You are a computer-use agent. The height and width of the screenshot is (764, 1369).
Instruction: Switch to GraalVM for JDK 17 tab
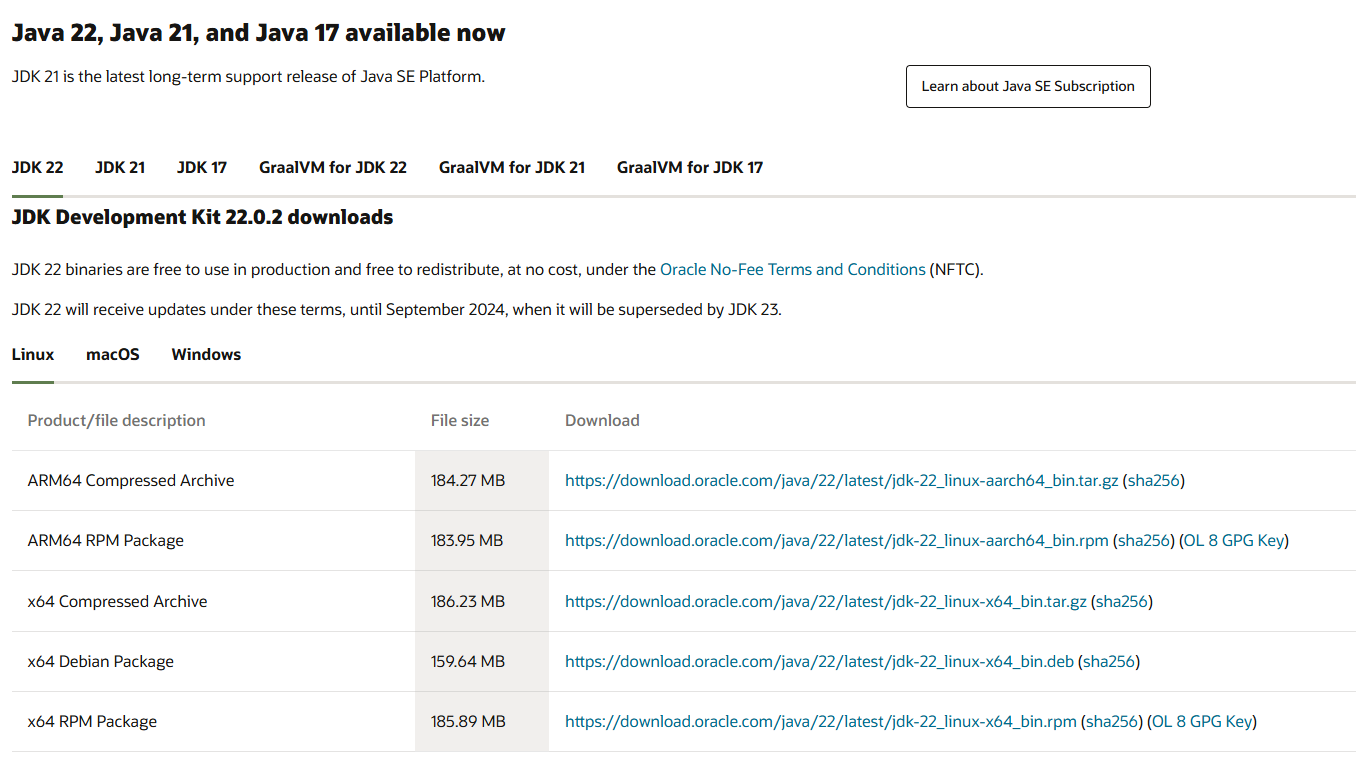(690, 167)
